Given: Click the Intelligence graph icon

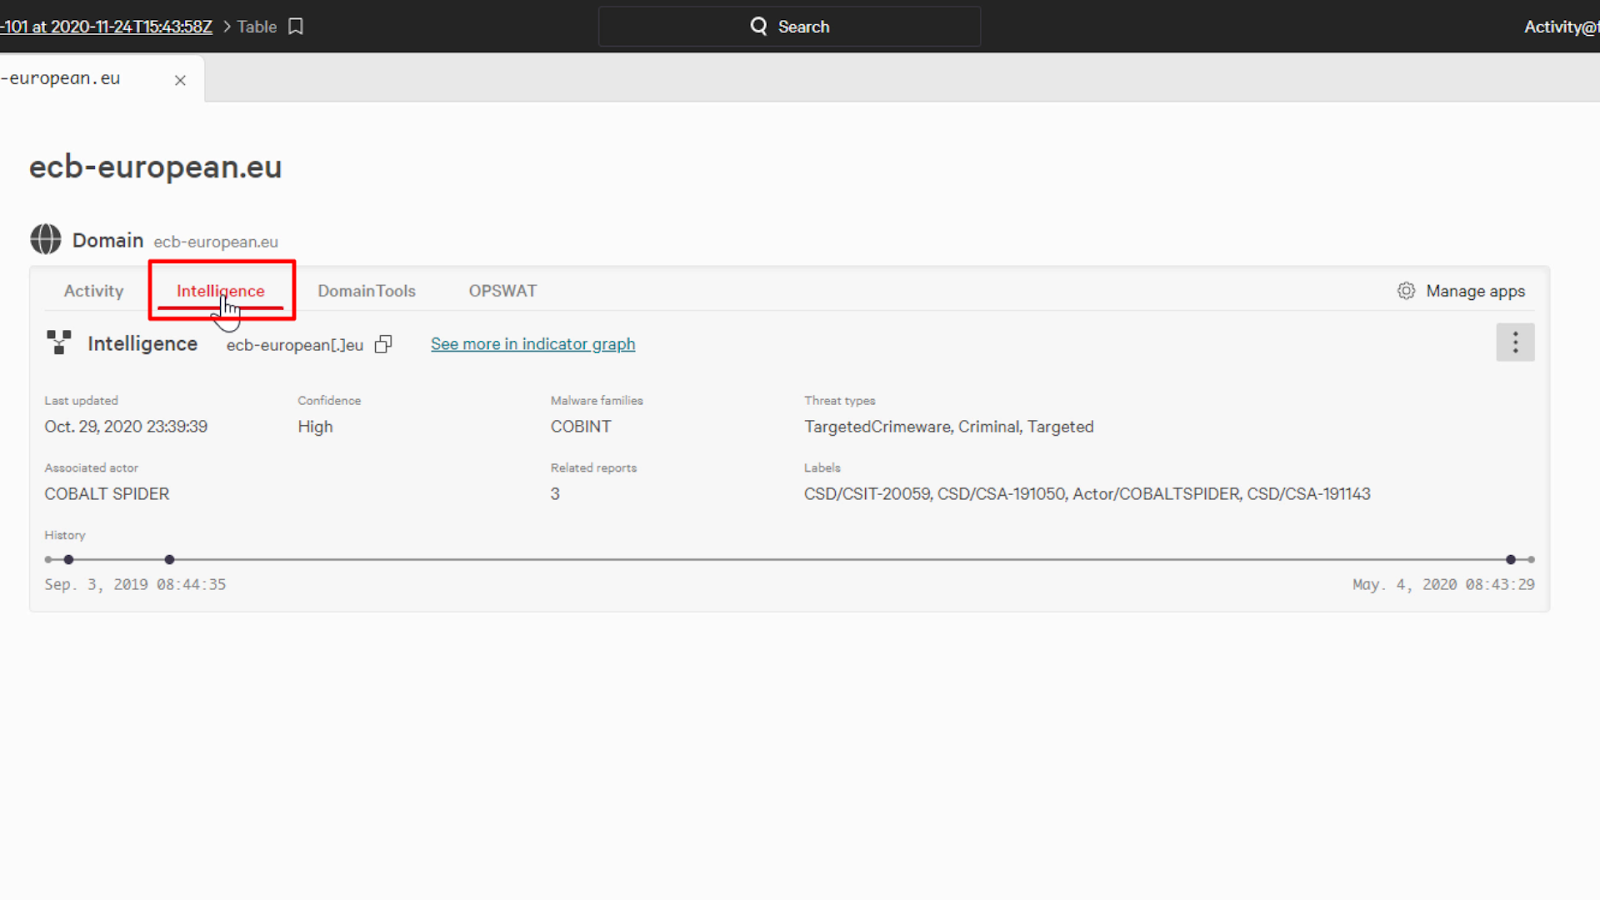Looking at the screenshot, I should 59,343.
